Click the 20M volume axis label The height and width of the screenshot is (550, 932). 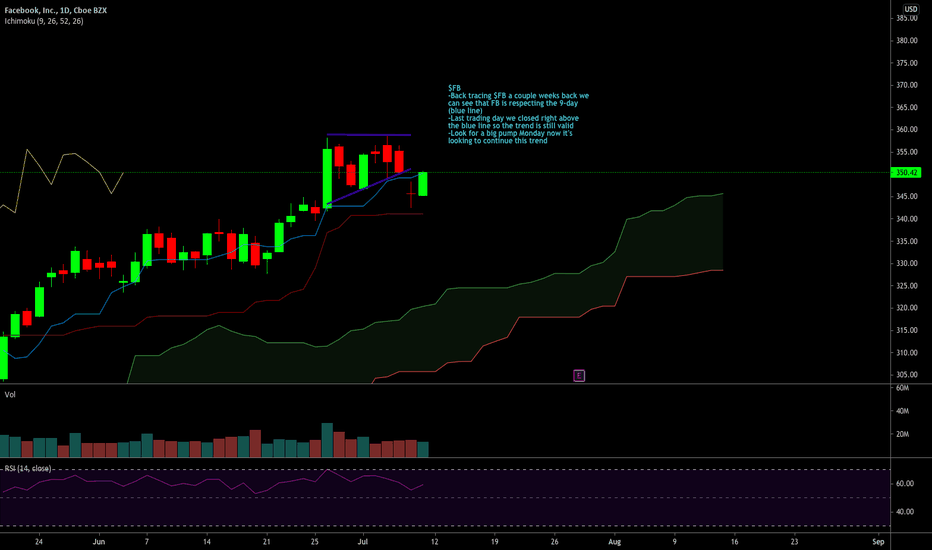902,434
